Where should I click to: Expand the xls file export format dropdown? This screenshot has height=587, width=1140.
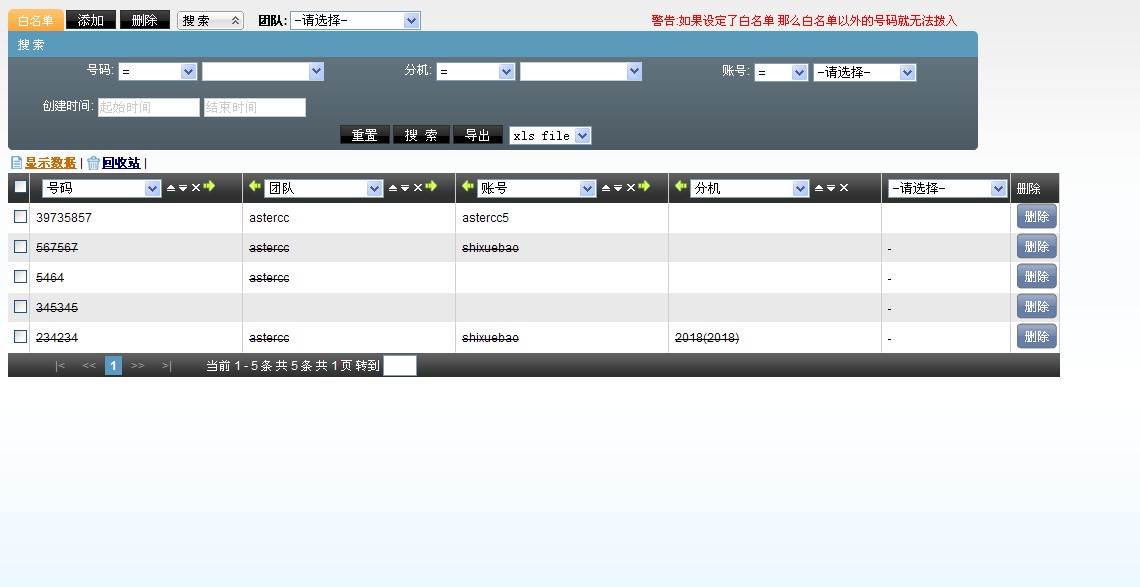click(x=550, y=135)
